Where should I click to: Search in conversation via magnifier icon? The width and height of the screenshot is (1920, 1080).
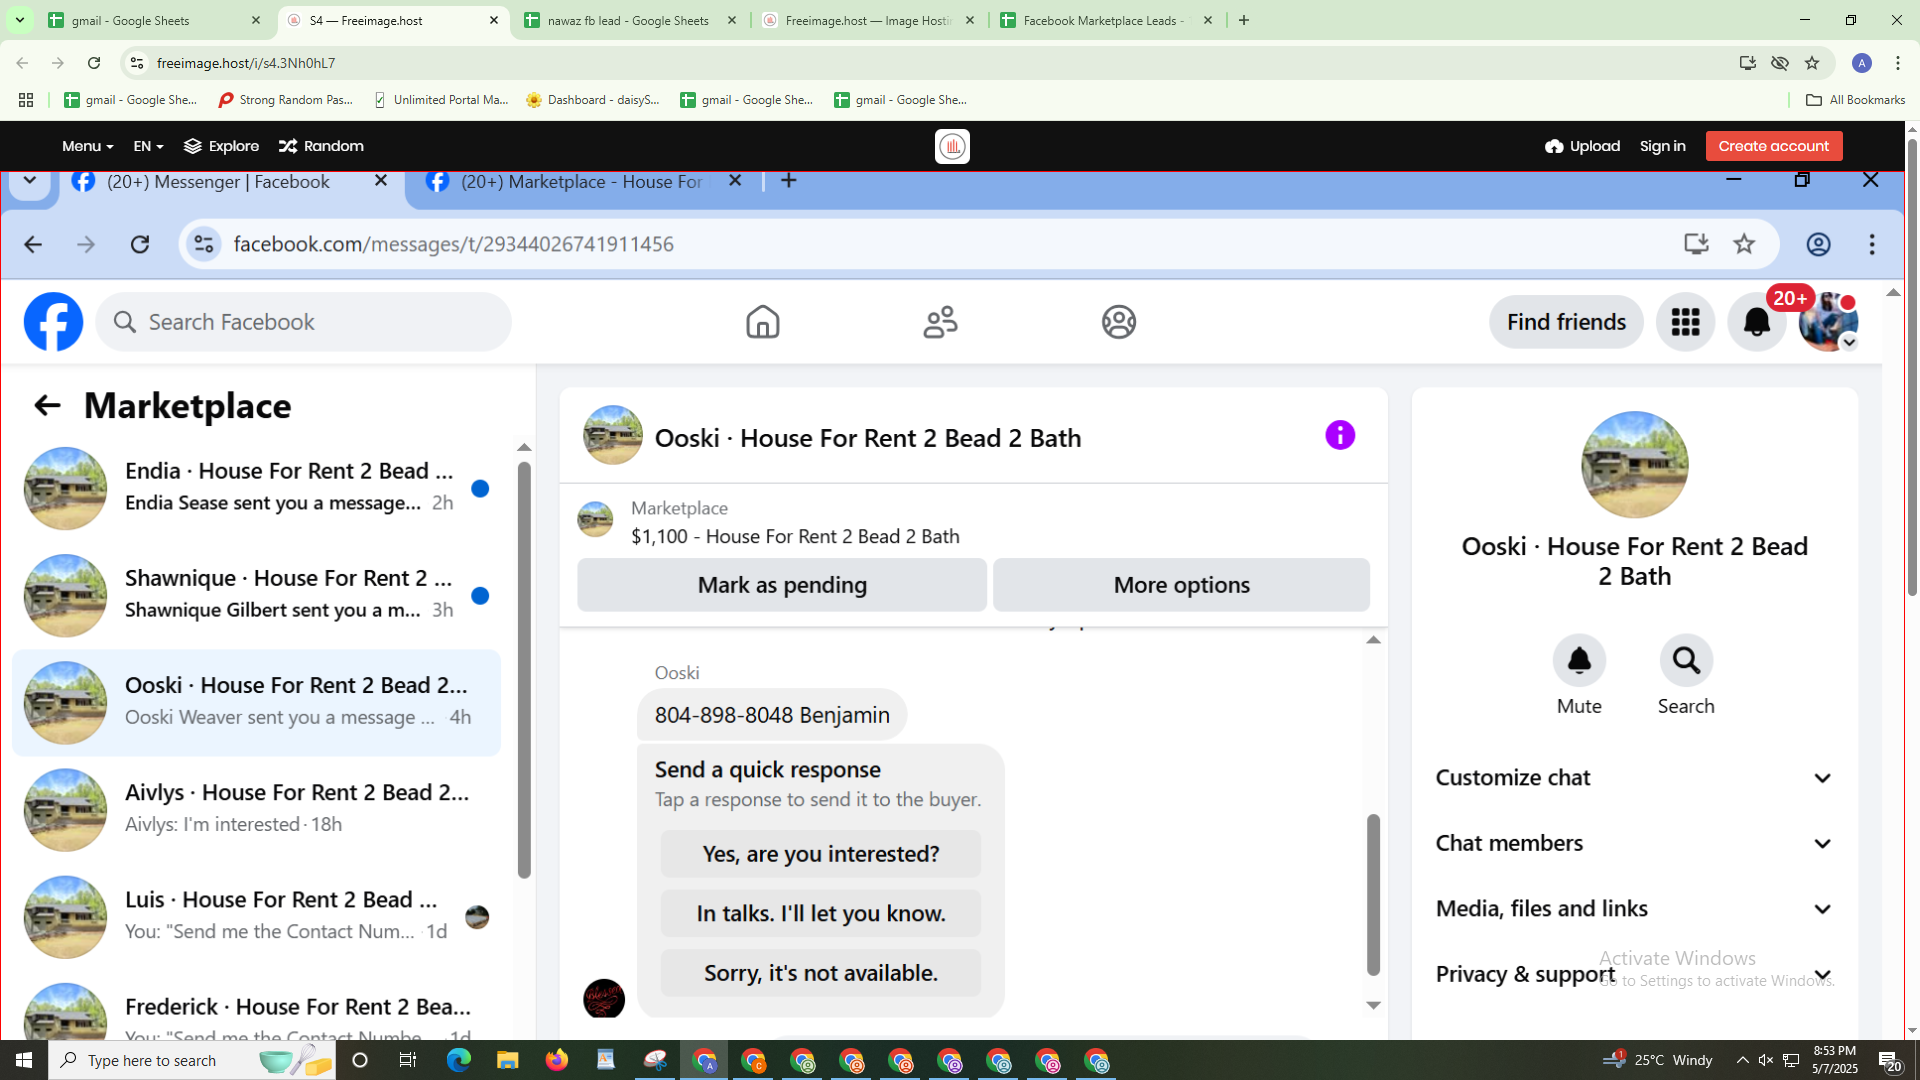pos(1686,661)
